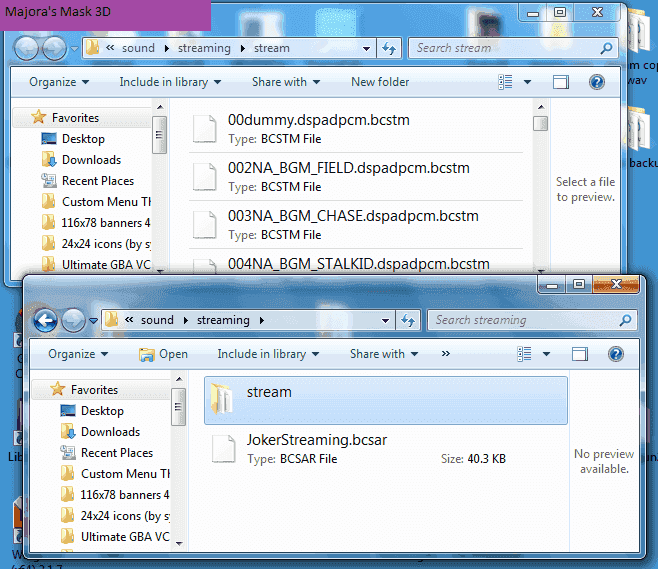The image size is (658, 569).
Task: Refresh the stream window address bar
Action: (x=389, y=48)
